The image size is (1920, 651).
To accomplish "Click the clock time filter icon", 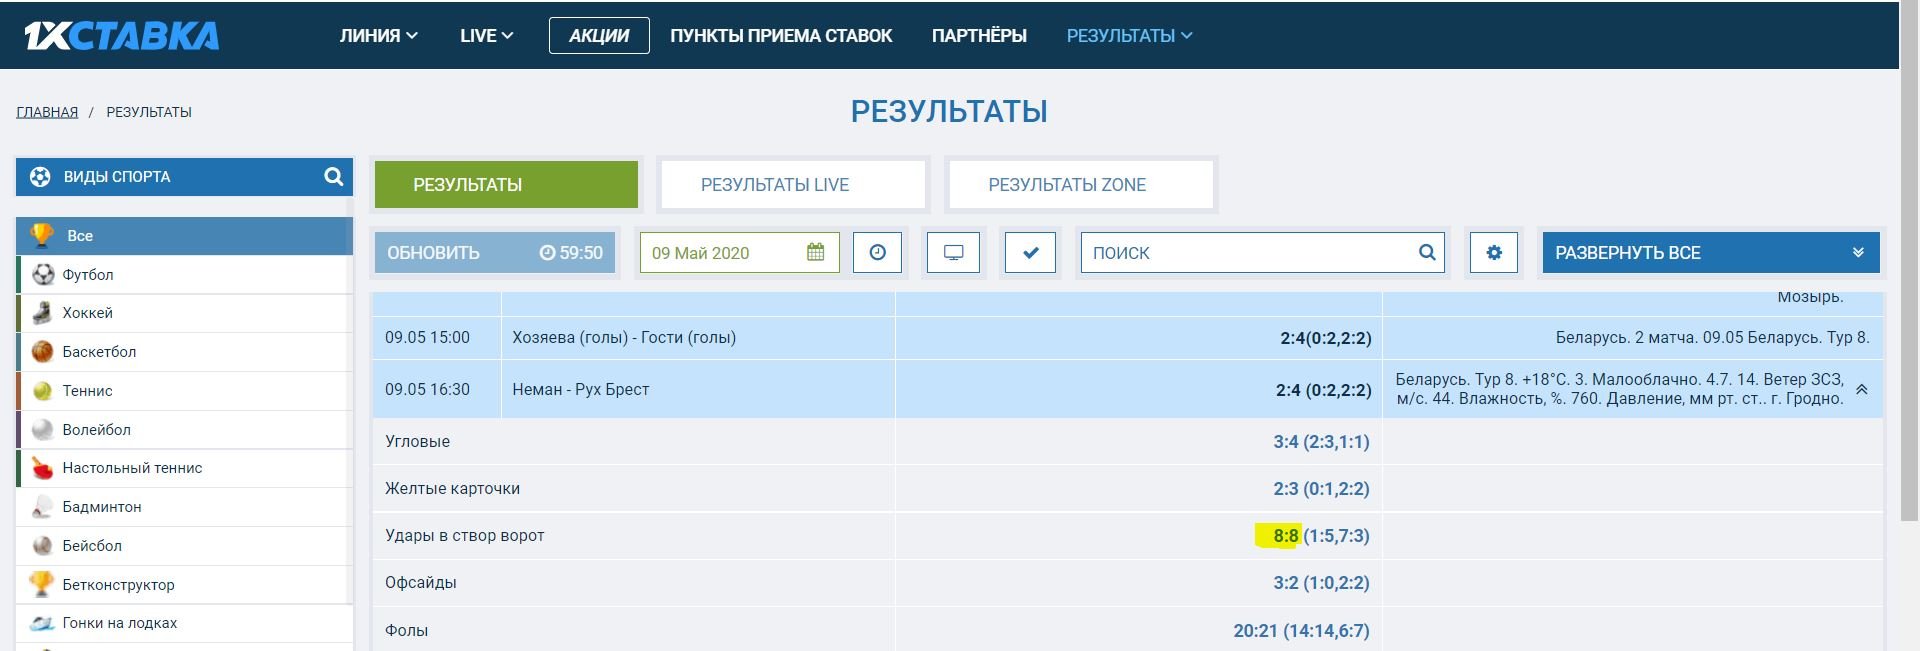I will click(877, 253).
